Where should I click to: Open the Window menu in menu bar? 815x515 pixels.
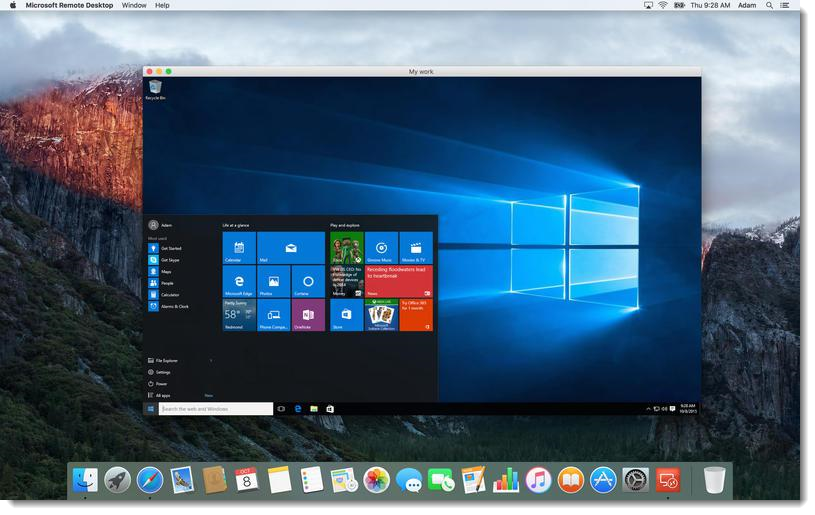(133, 6)
